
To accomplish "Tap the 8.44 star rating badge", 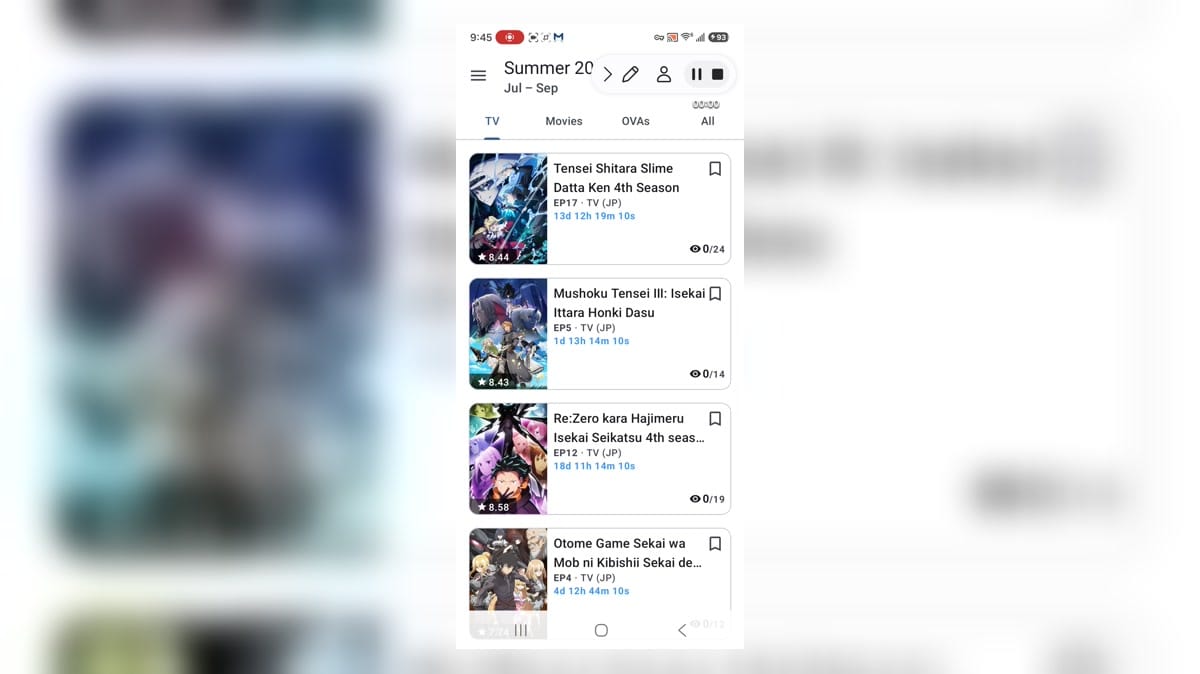I will click(493, 257).
